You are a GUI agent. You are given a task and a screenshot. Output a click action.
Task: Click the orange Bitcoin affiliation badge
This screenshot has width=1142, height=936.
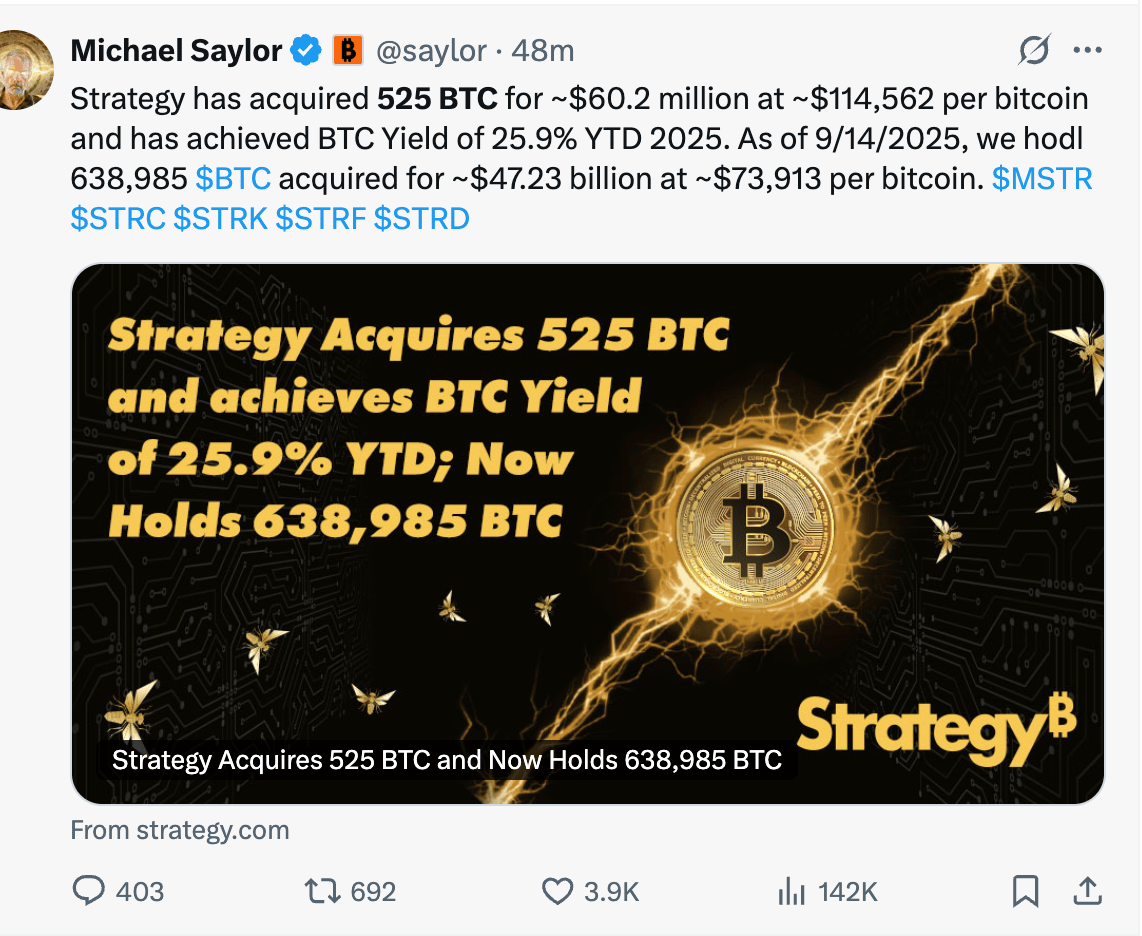pos(348,50)
